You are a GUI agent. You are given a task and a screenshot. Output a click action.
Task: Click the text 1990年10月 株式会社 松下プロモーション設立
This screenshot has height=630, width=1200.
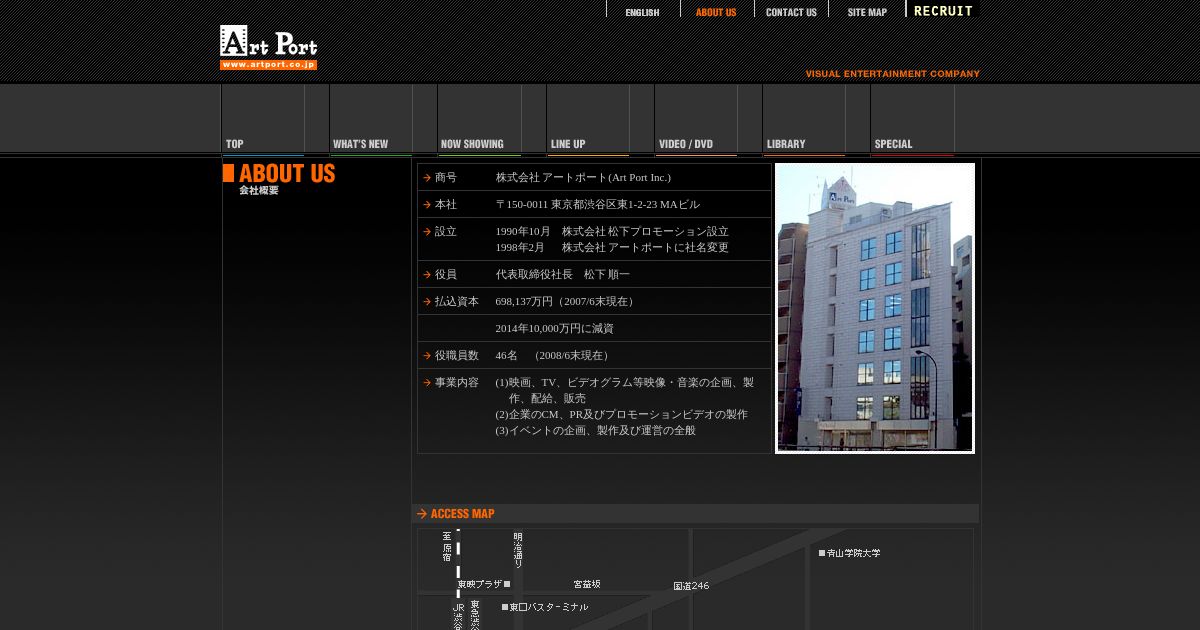click(612, 231)
